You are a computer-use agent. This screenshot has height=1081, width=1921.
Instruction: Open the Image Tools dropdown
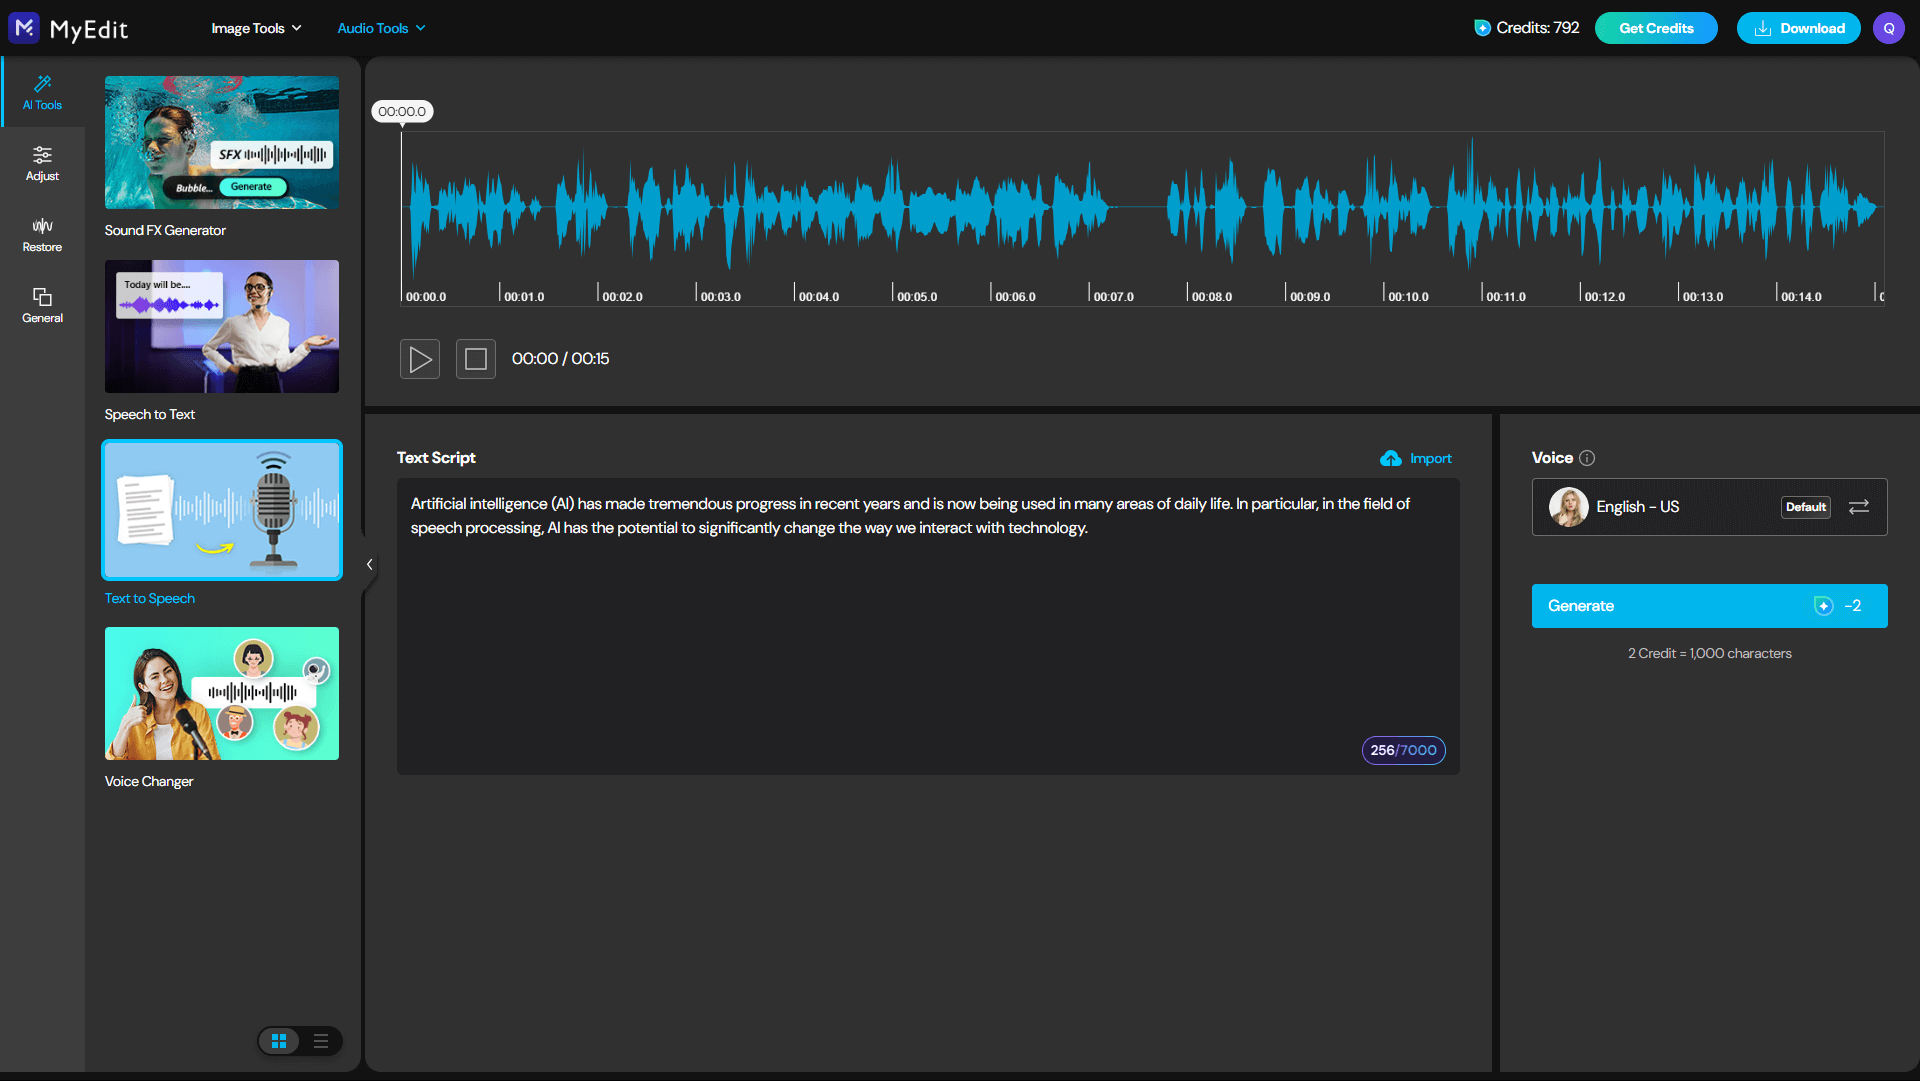[x=256, y=28]
